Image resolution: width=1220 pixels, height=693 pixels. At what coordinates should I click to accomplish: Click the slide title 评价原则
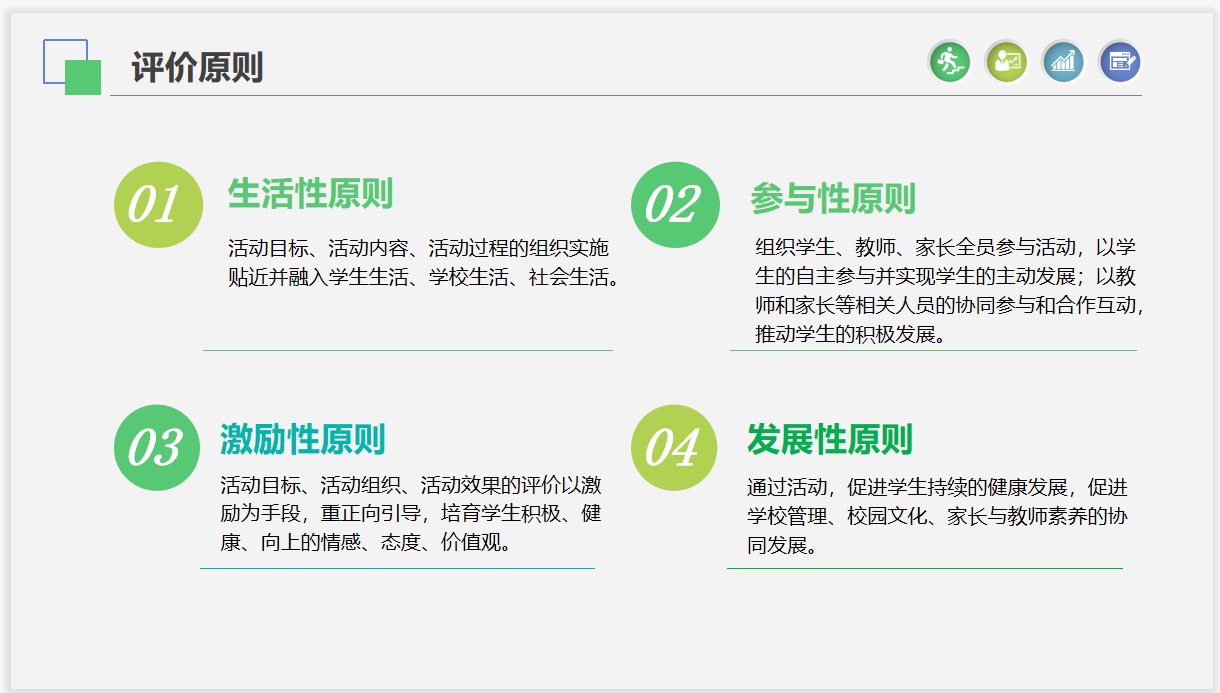click(x=197, y=68)
